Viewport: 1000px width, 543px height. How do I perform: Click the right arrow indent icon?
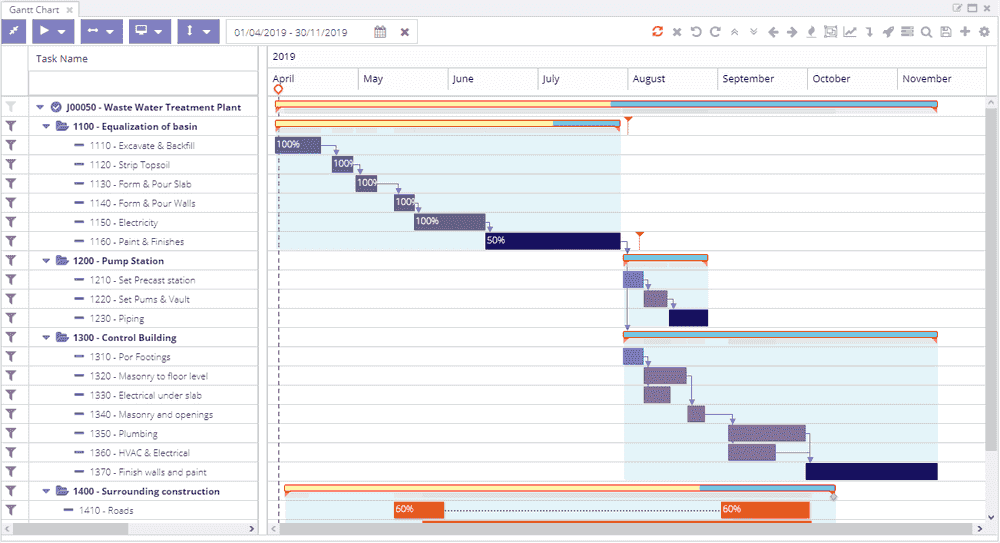pos(792,32)
